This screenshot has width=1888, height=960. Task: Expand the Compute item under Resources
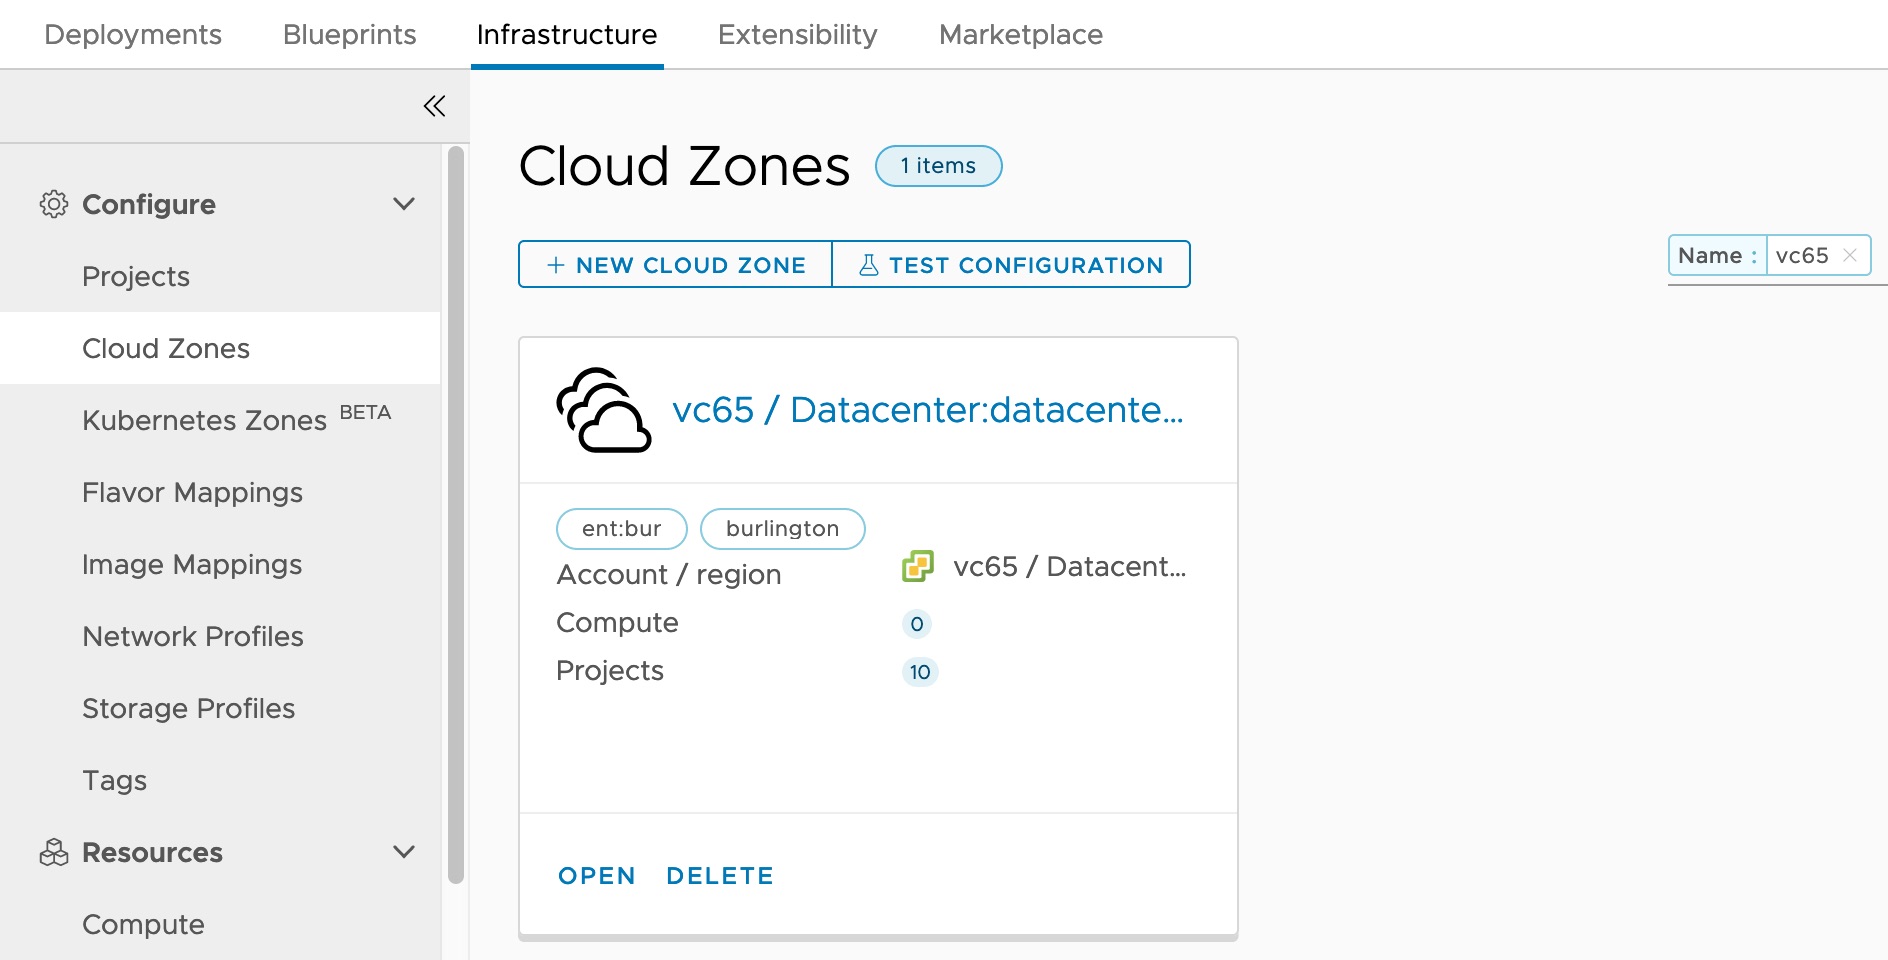[x=143, y=924]
